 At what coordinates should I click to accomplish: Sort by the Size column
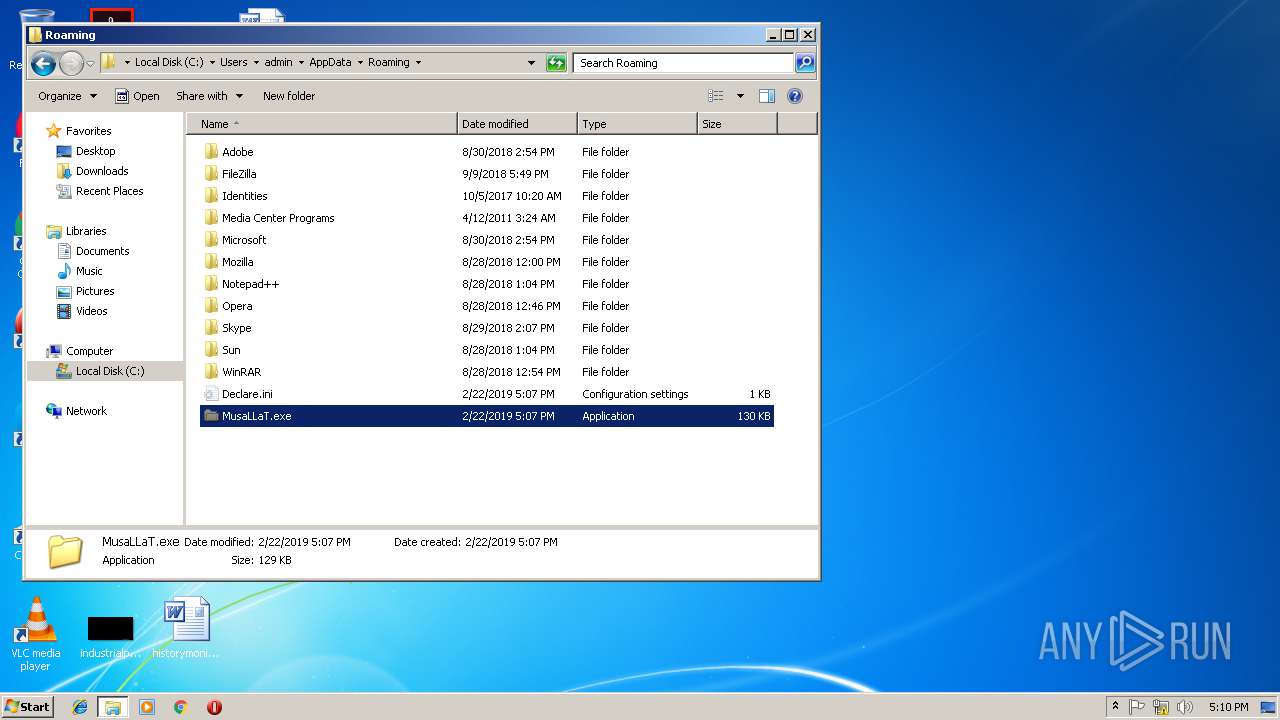737,124
